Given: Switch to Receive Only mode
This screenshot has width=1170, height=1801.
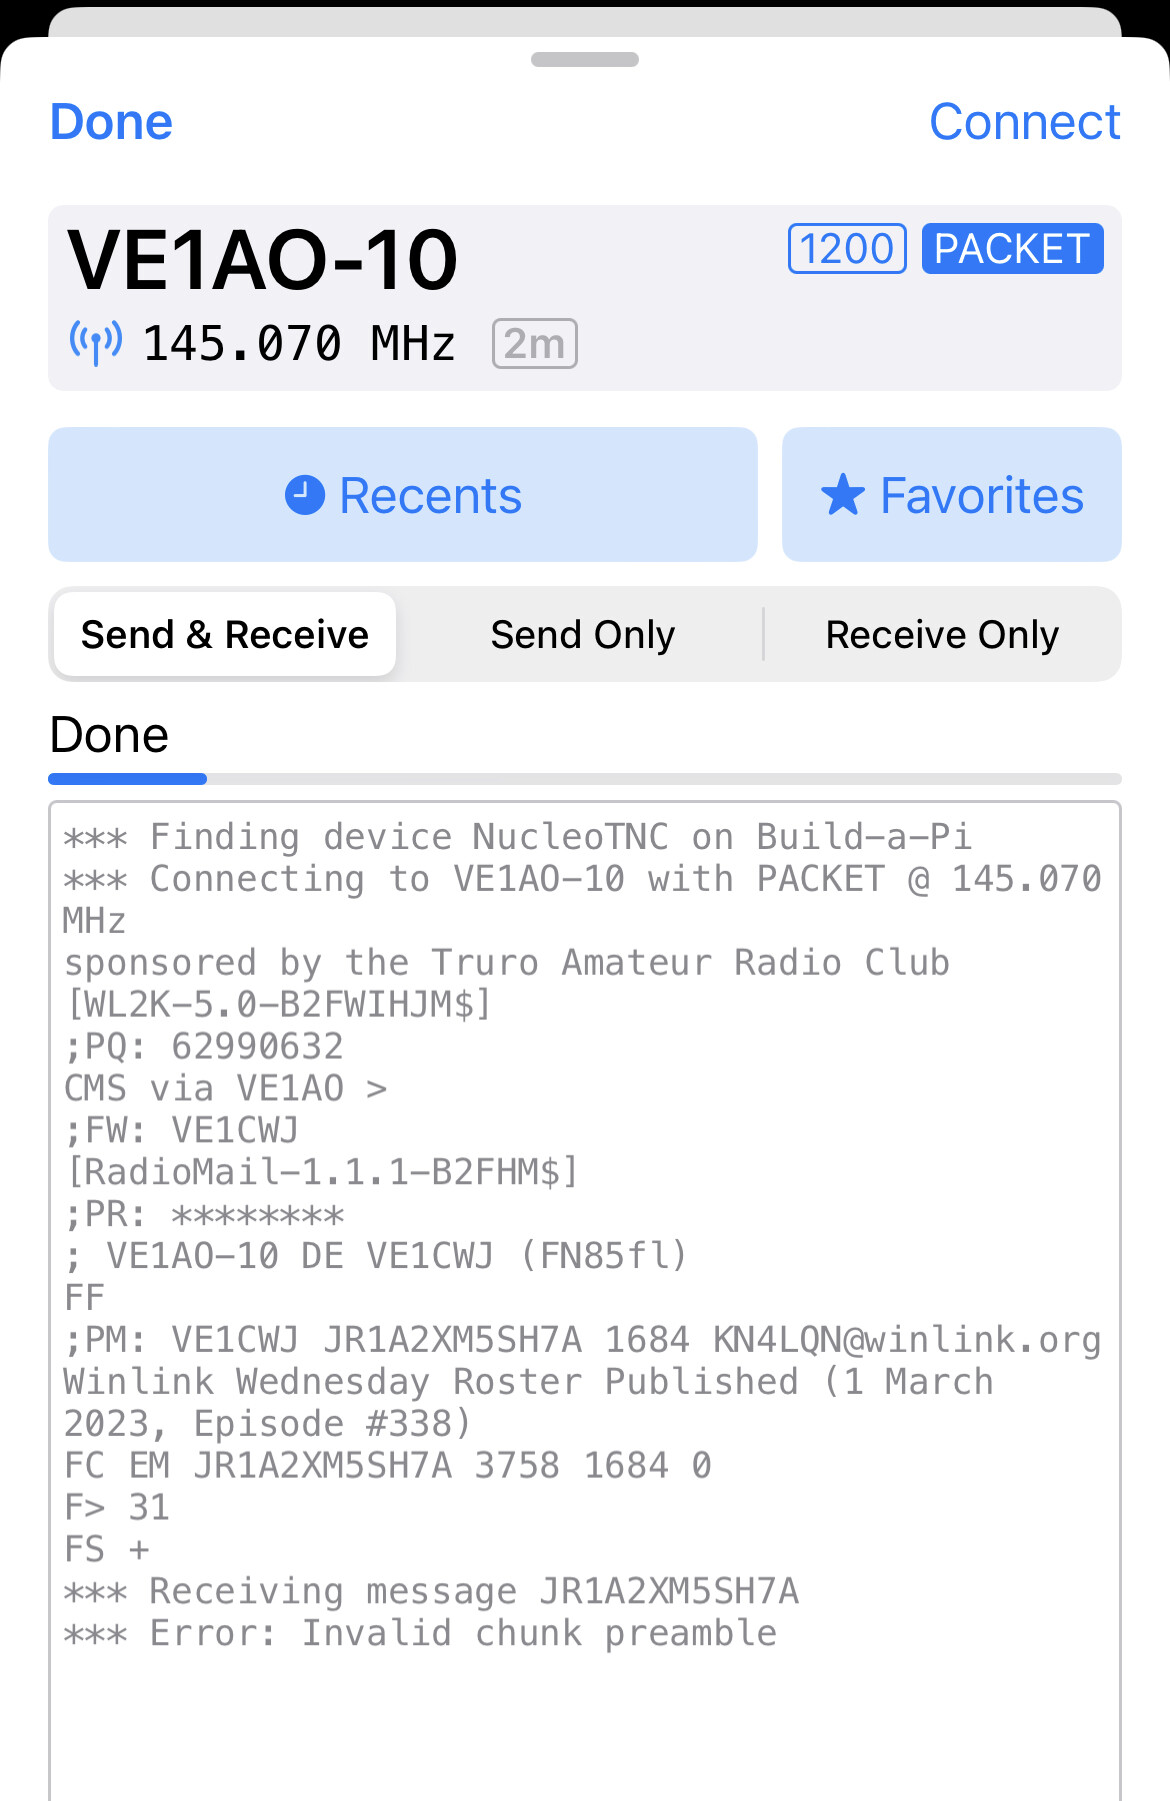Looking at the screenshot, I should (x=942, y=634).
